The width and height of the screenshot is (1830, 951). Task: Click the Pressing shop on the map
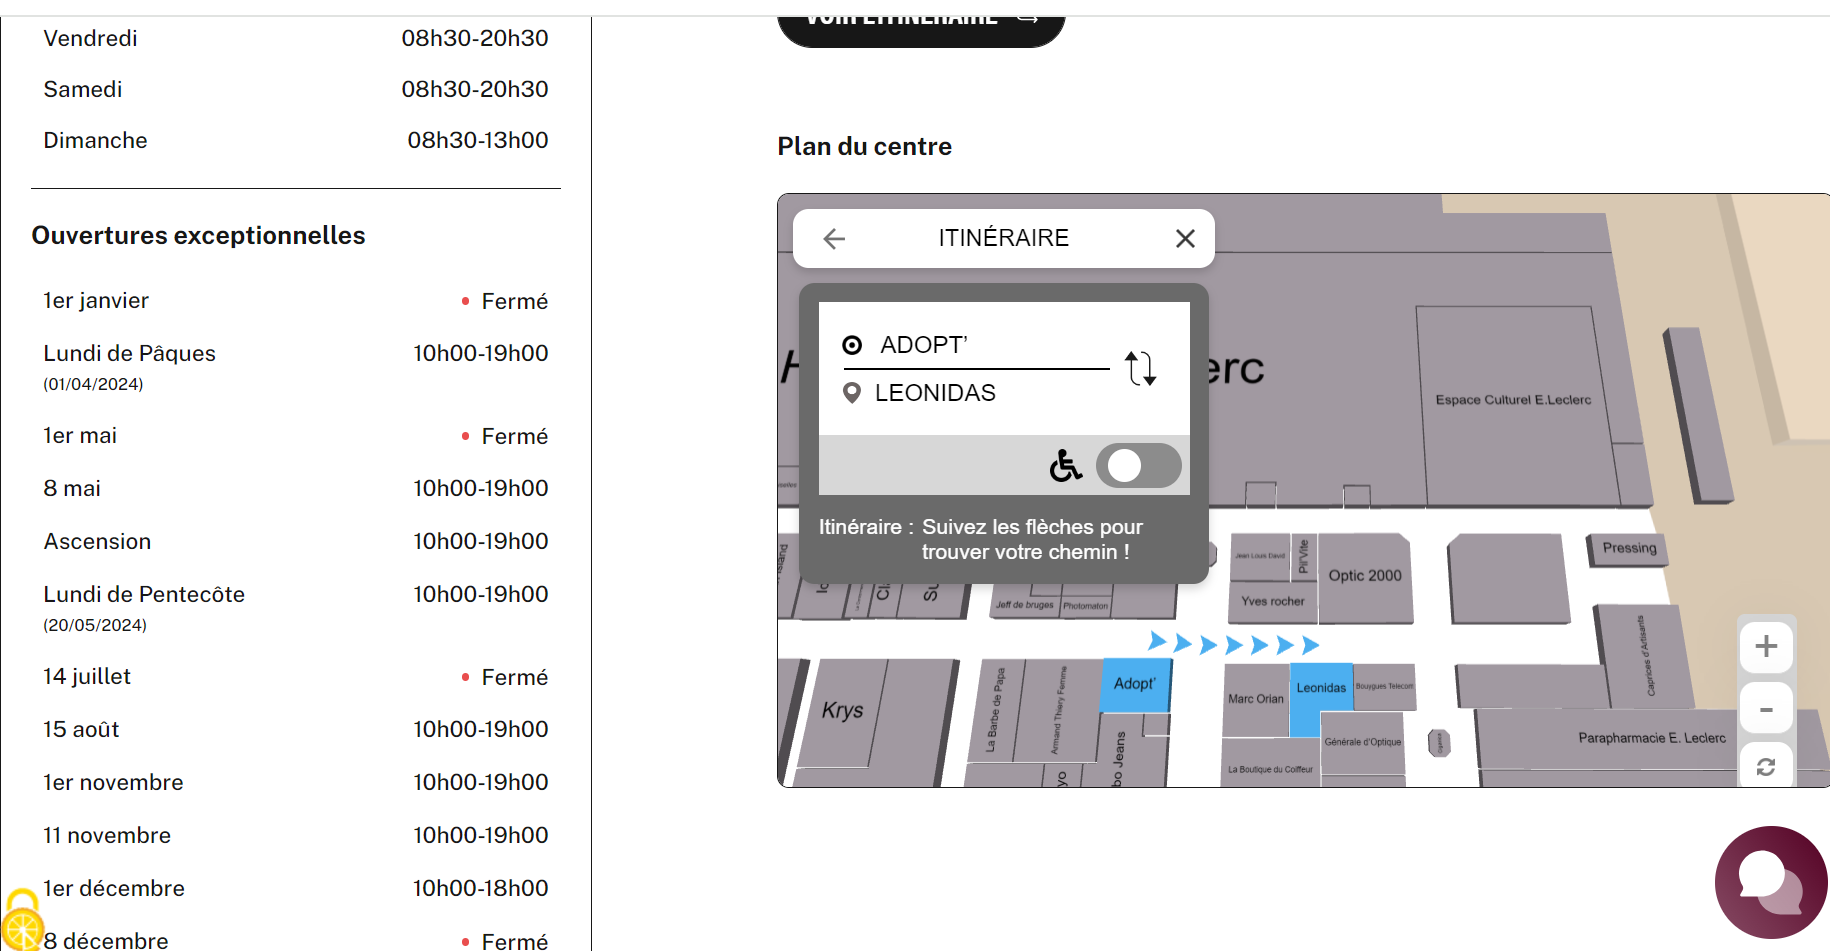(1629, 548)
